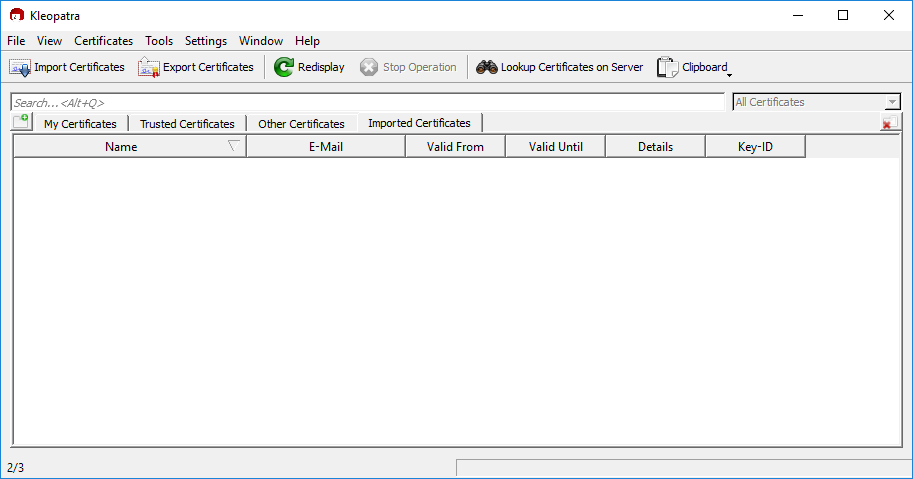
Task: Click the Details column header
Action: 656,147
